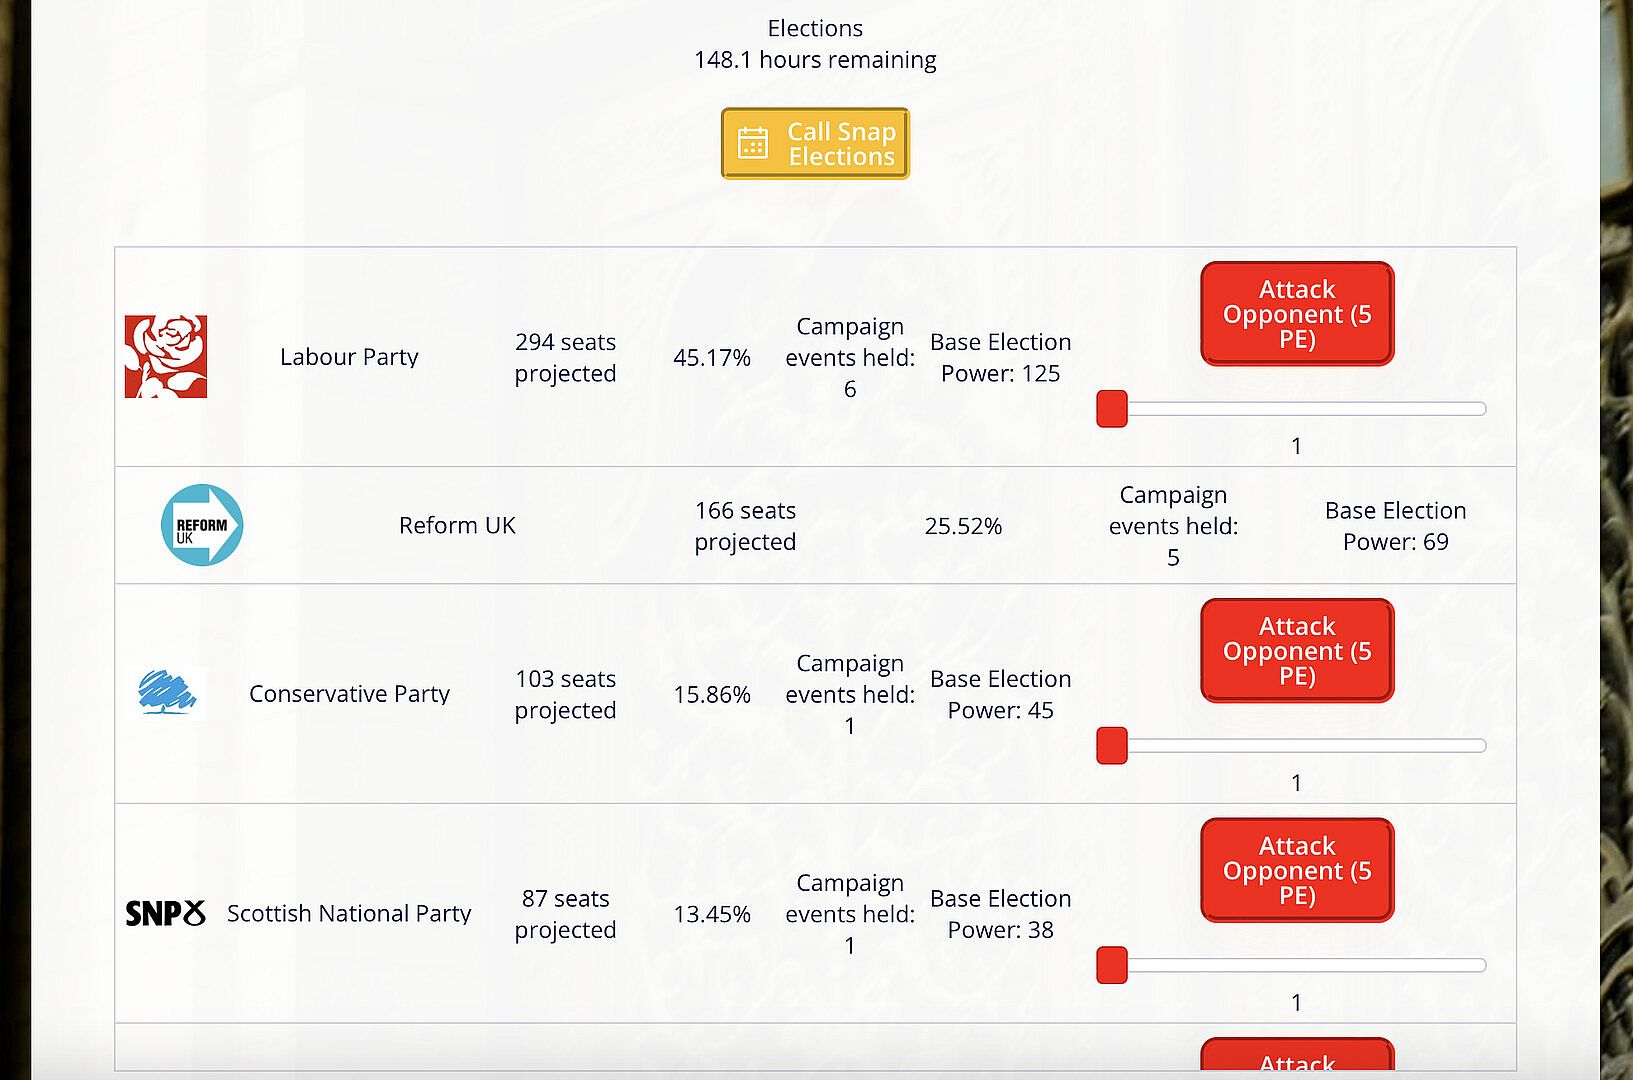Click the SNP logo icon
Screen dimensions: 1633x1080
coord(166,913)
